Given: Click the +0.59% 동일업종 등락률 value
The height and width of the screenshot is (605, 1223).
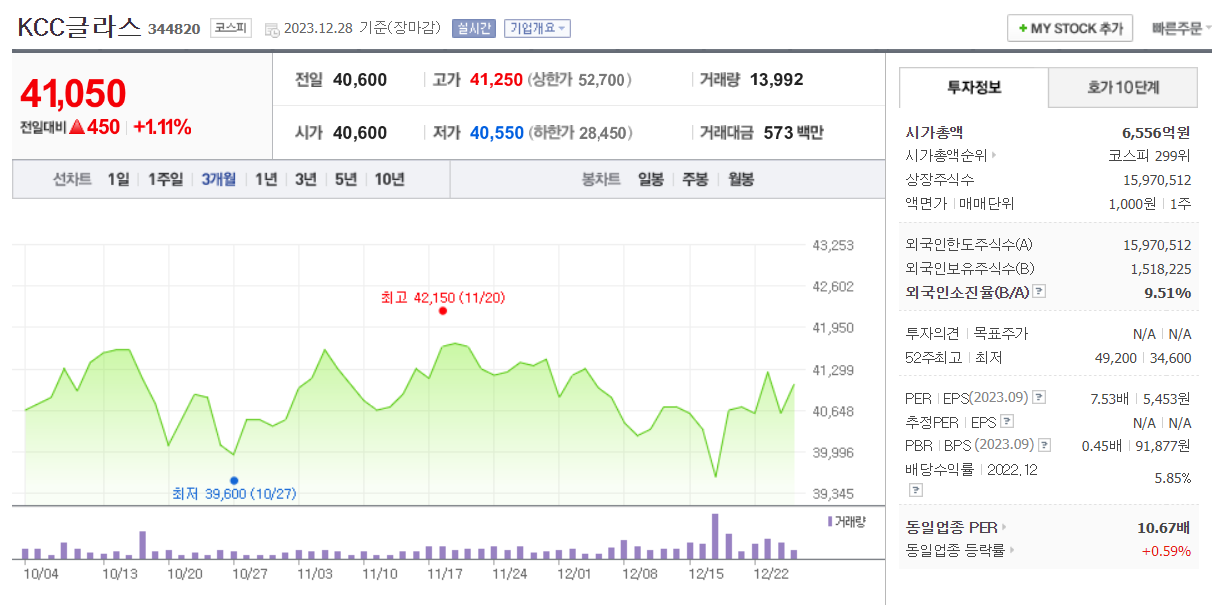Looking at the screenshot, I should [1166, 550].
